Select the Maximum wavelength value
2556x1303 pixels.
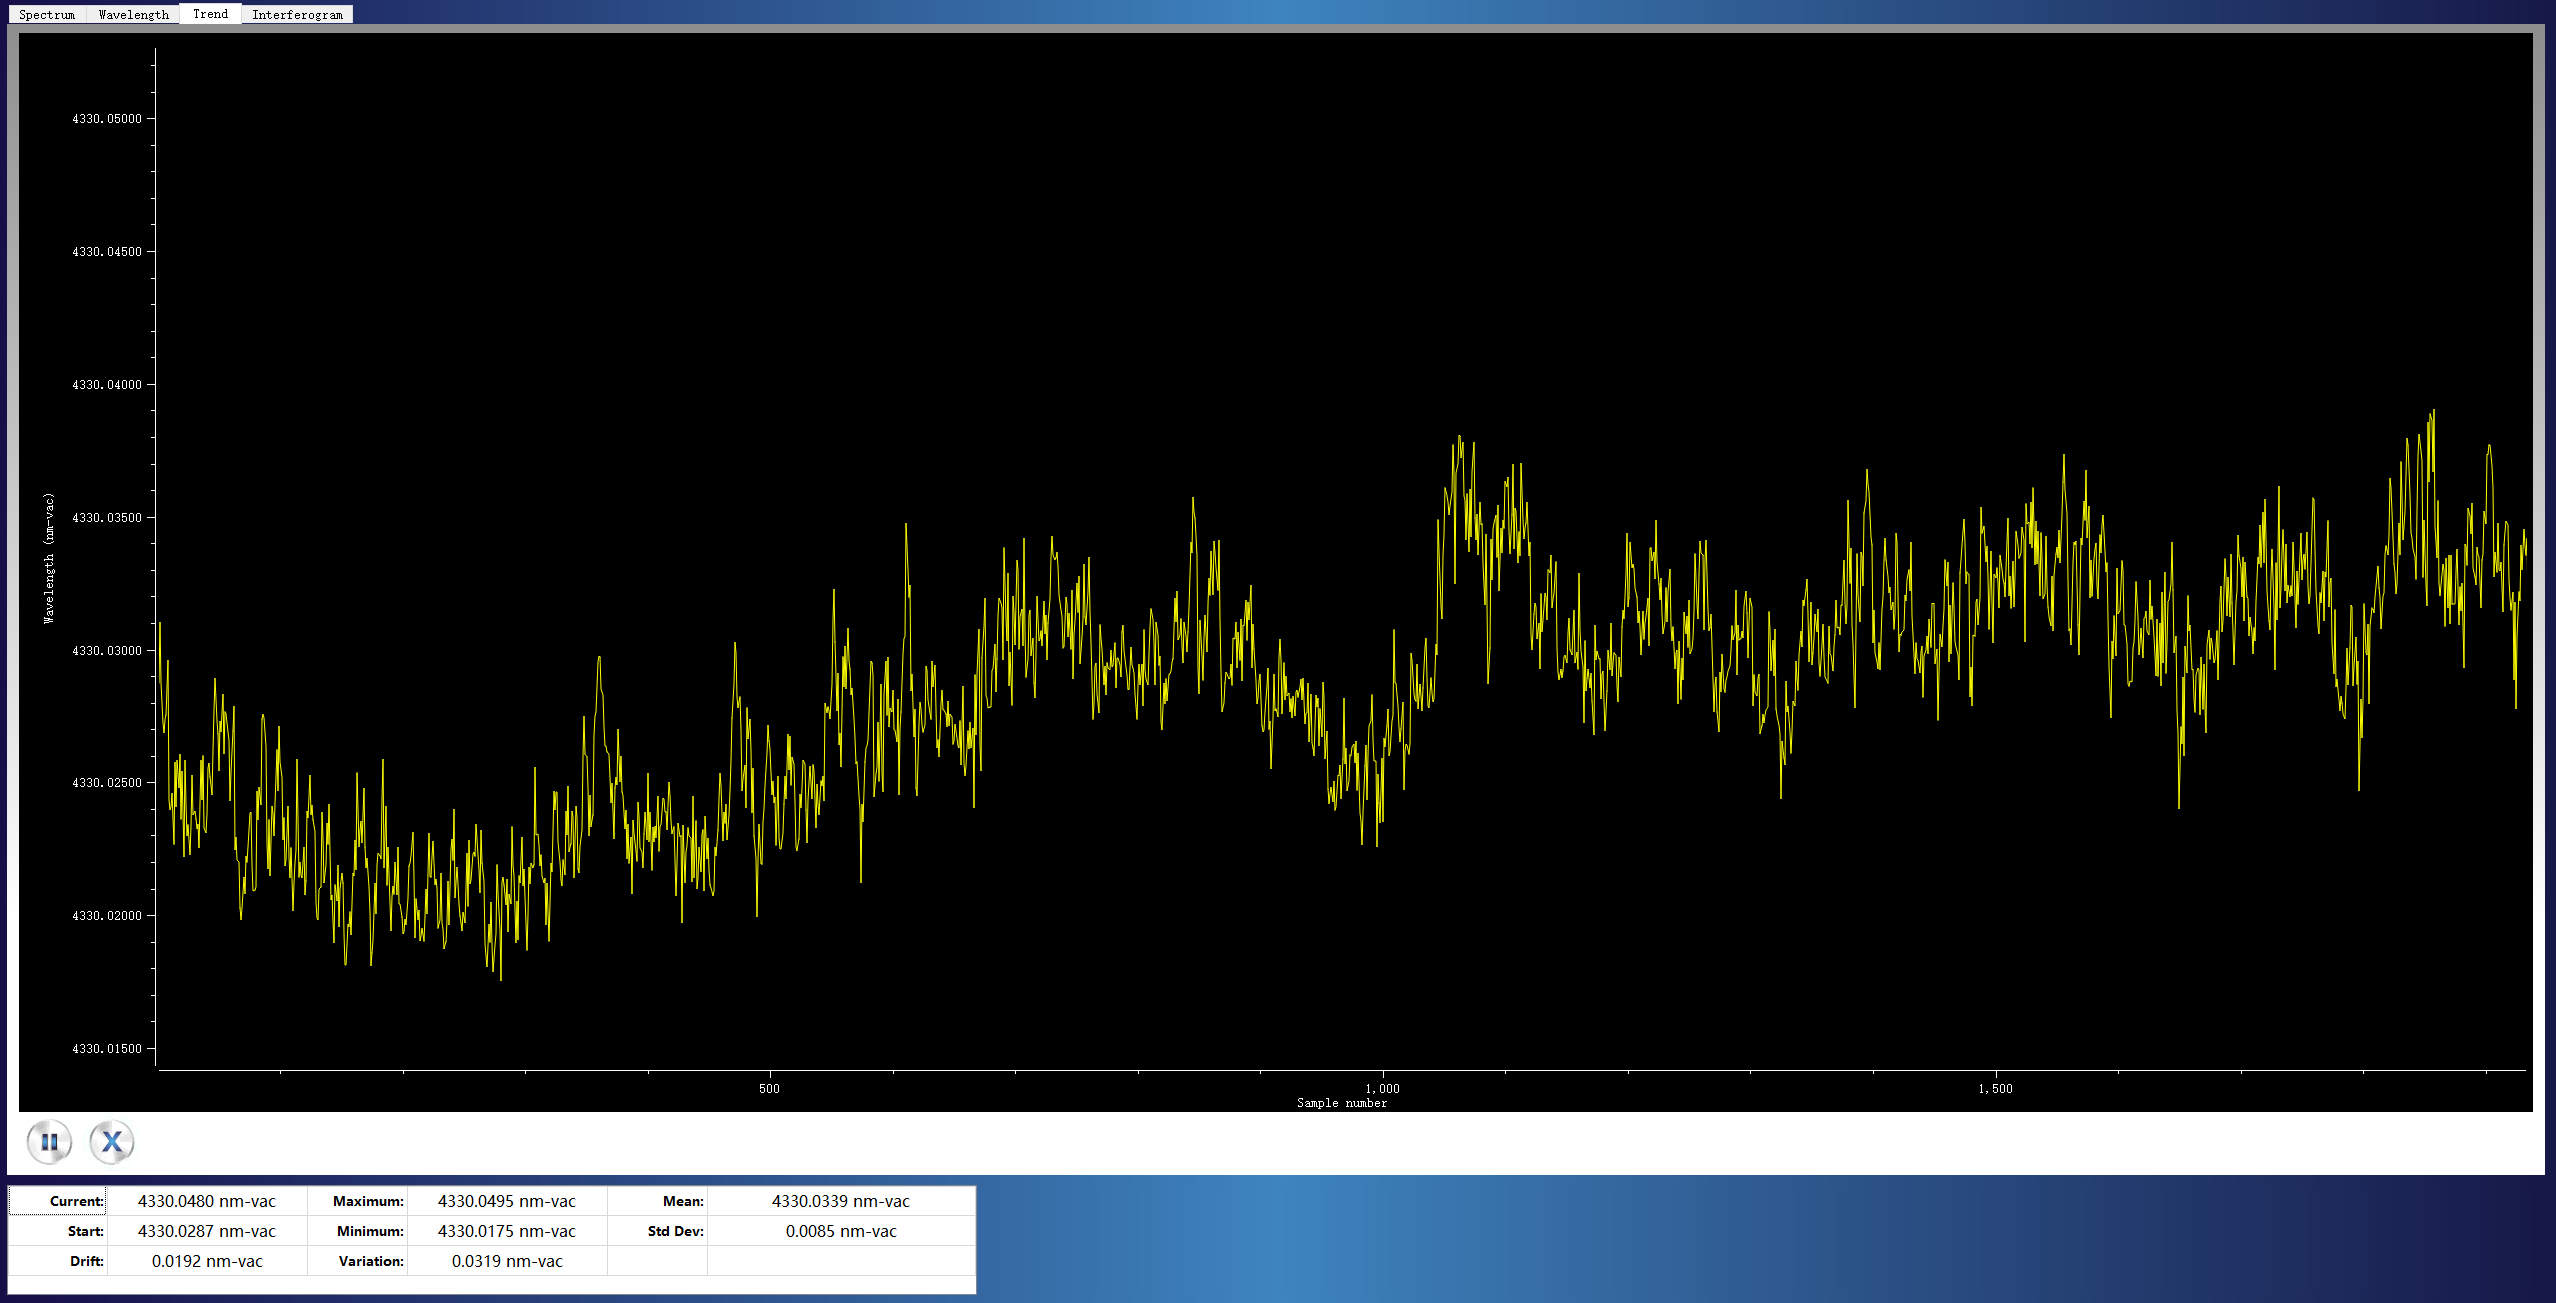point(507,1201)
